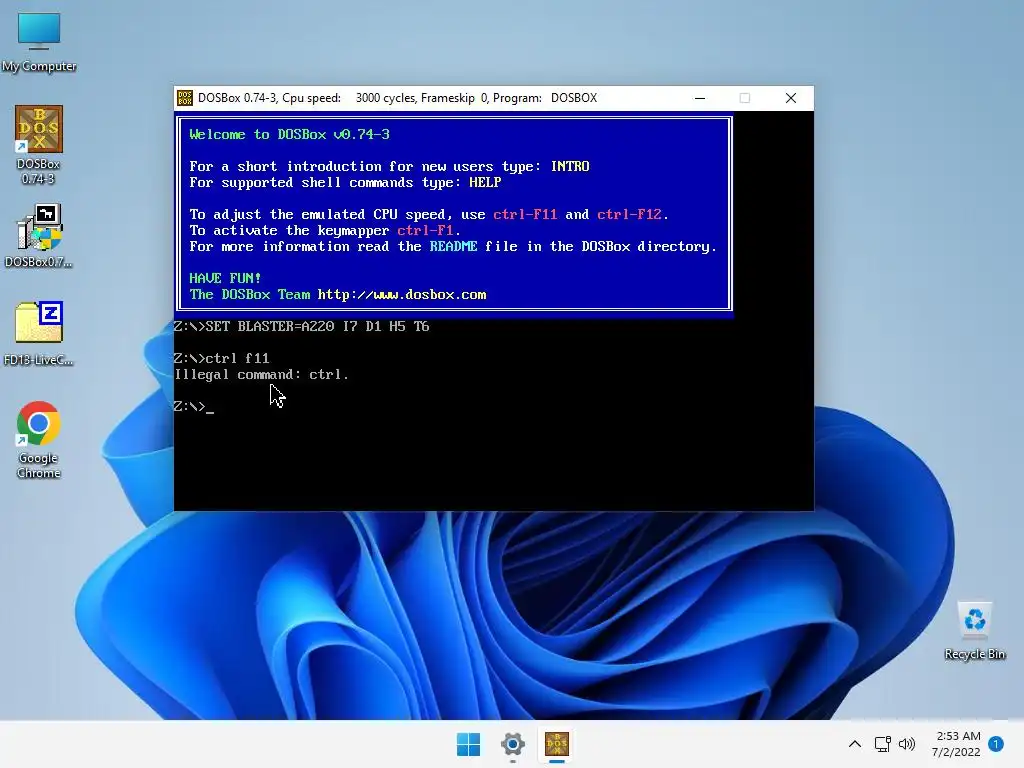Image resolution: width=1024 pixels, height=768 pixels.
Task: Open the Windows Start menu
Action: click(x=468, y=744)
